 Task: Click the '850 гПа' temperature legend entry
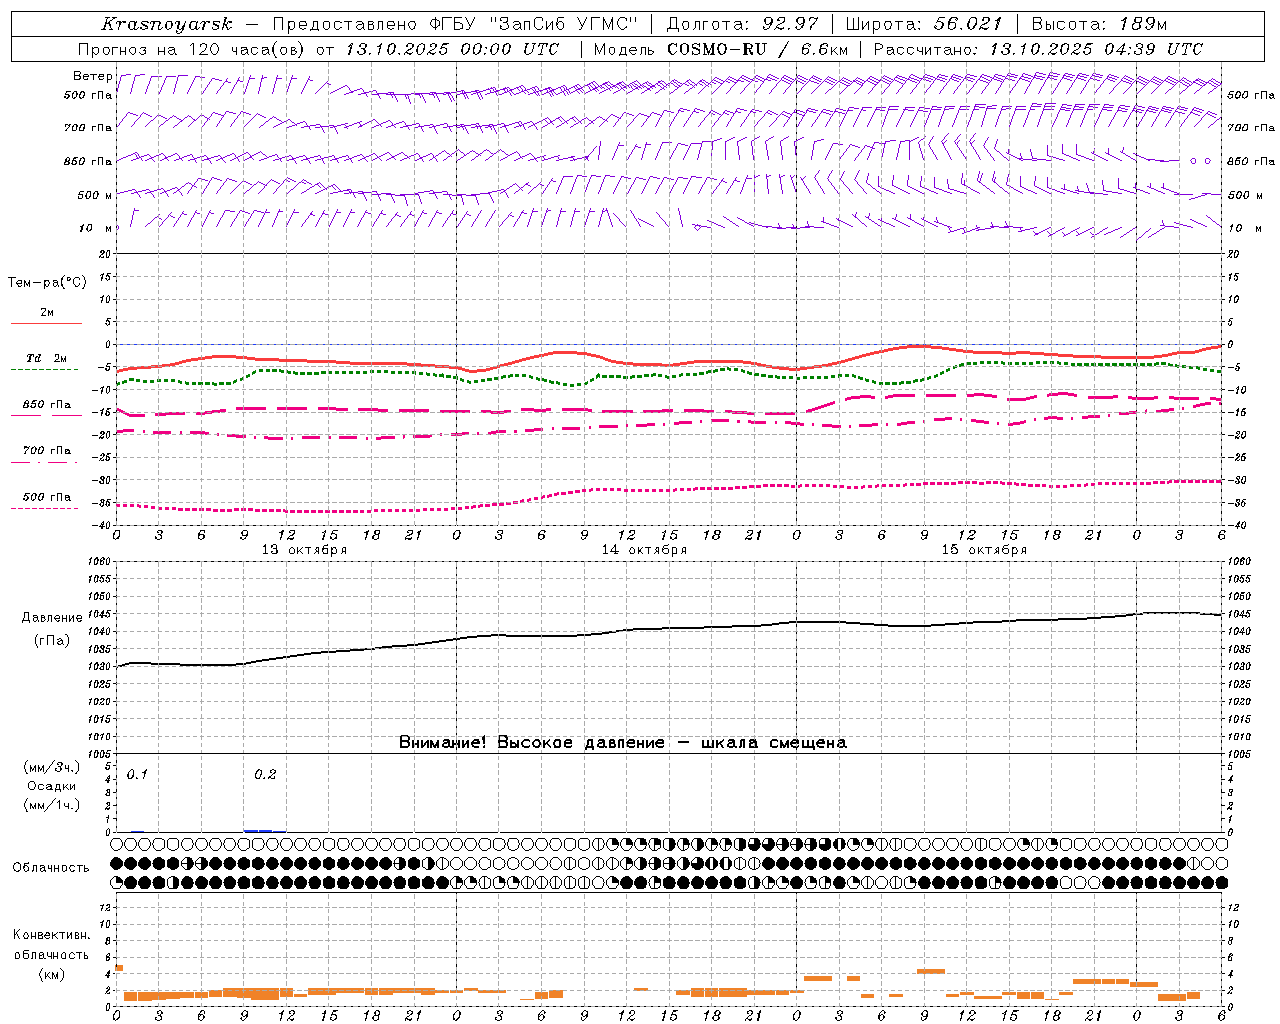(46, 405)
